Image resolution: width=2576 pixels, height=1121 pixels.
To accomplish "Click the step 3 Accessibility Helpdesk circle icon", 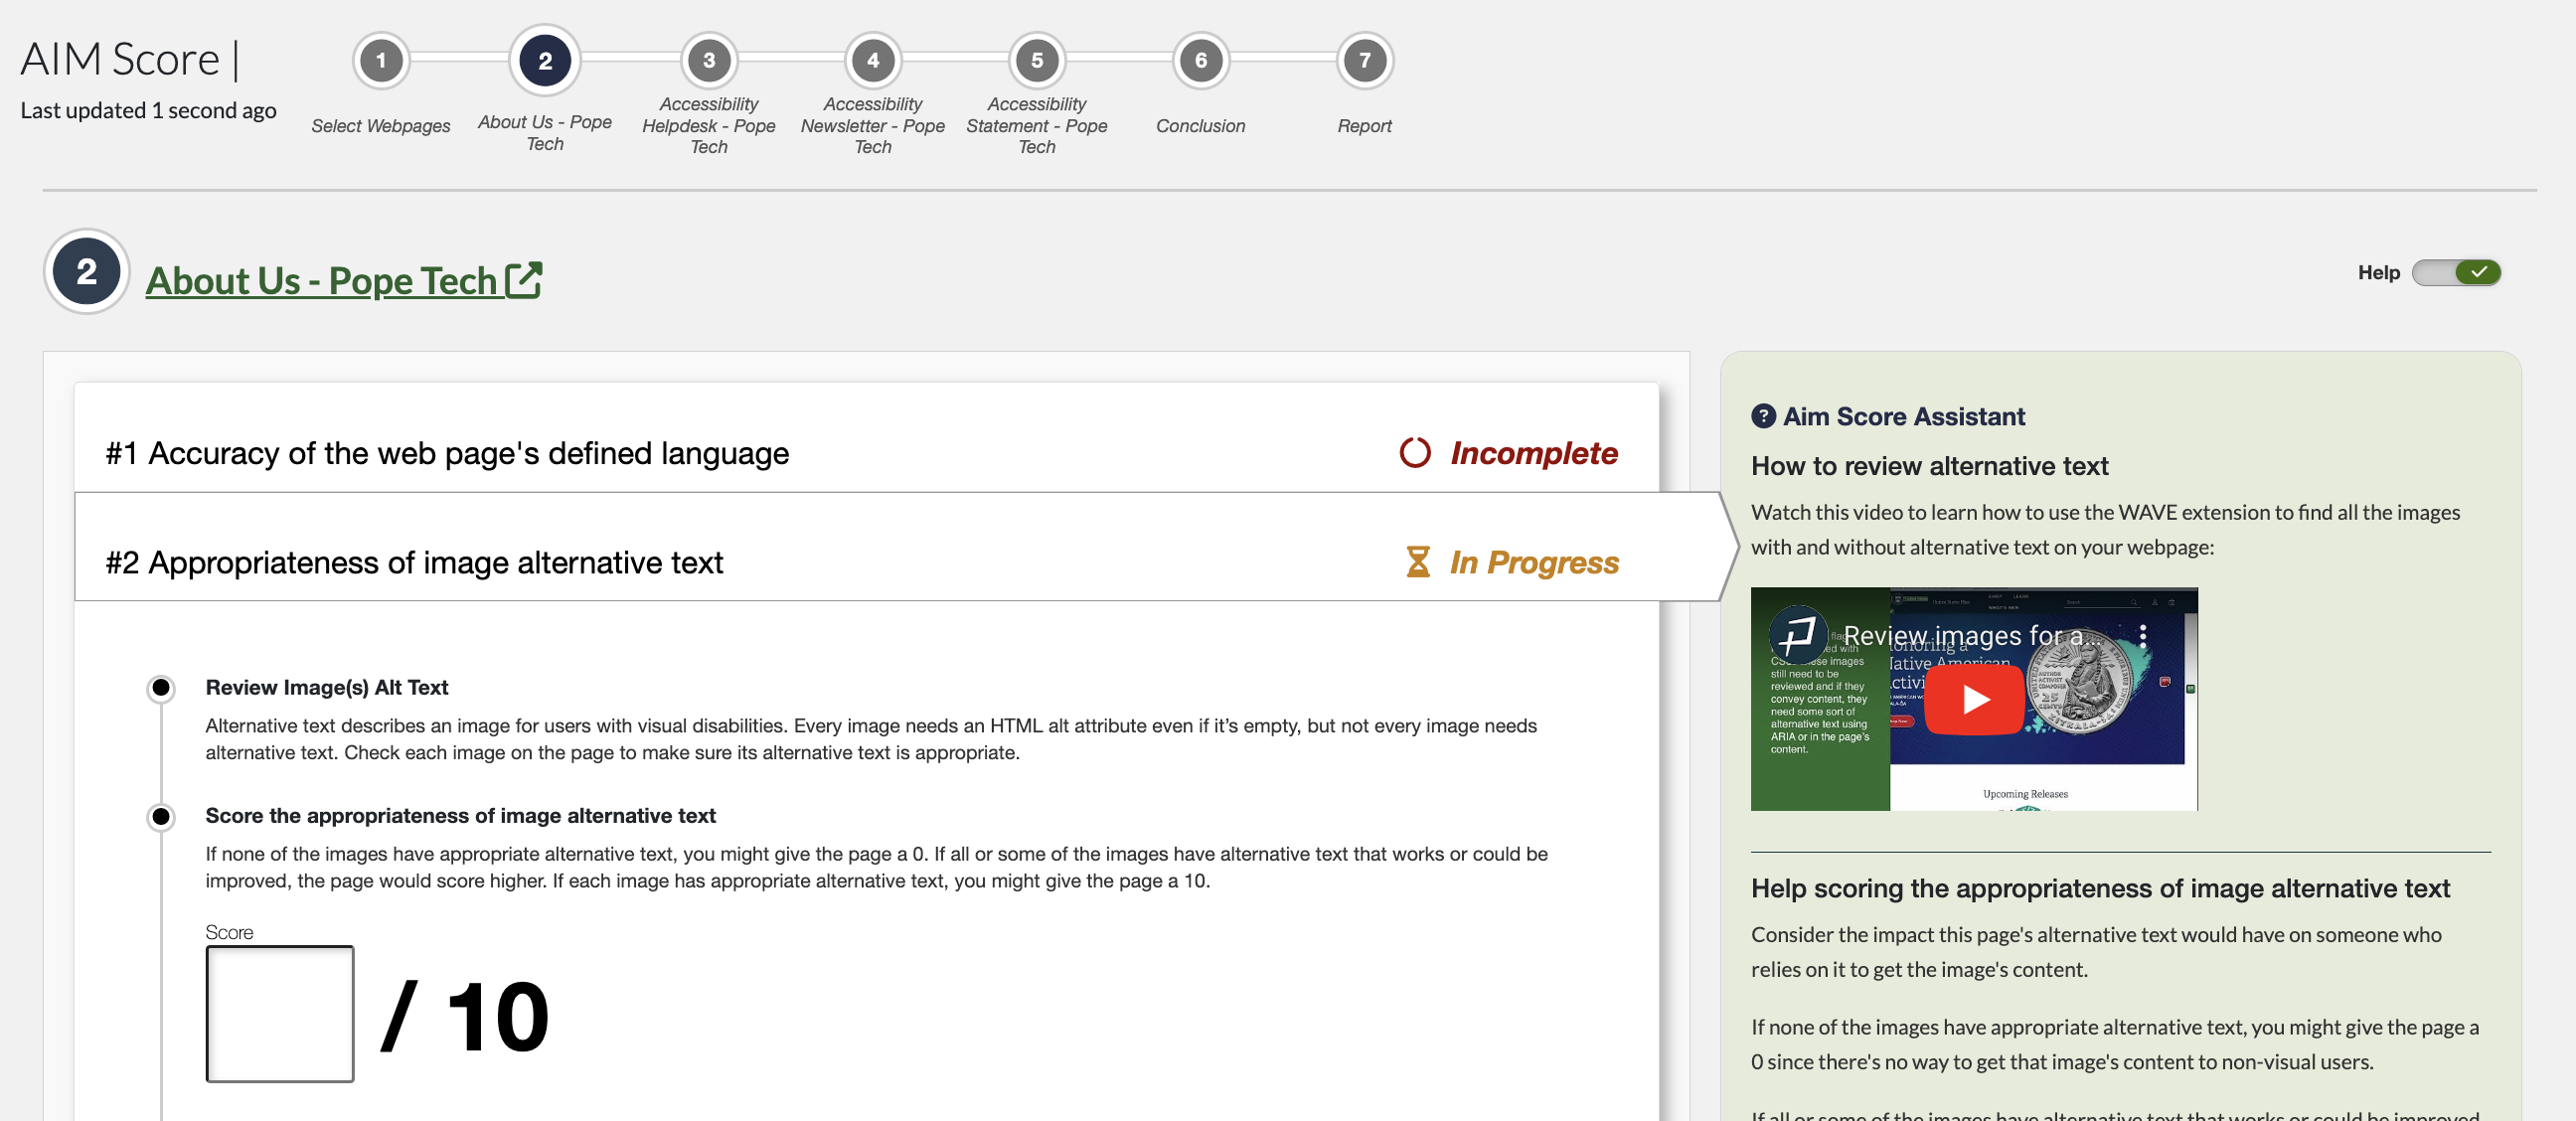I will pos(708,61).
